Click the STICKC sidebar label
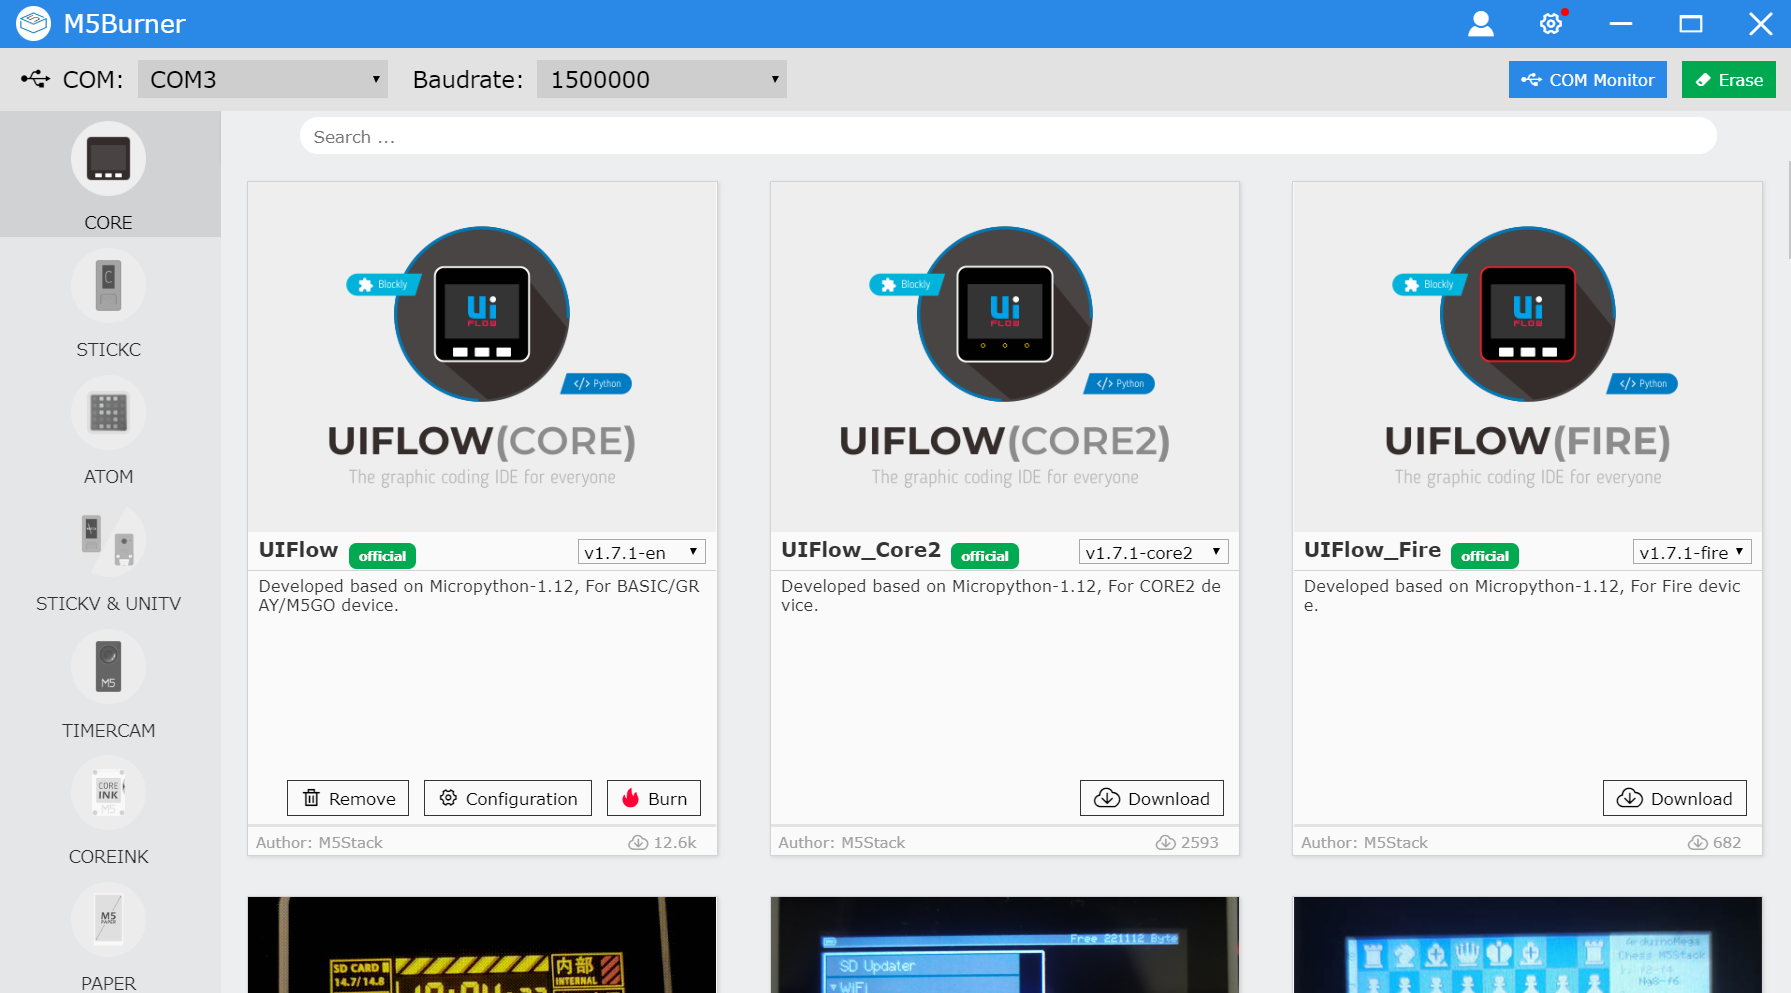1791x993 pixels. coord(108,350)
